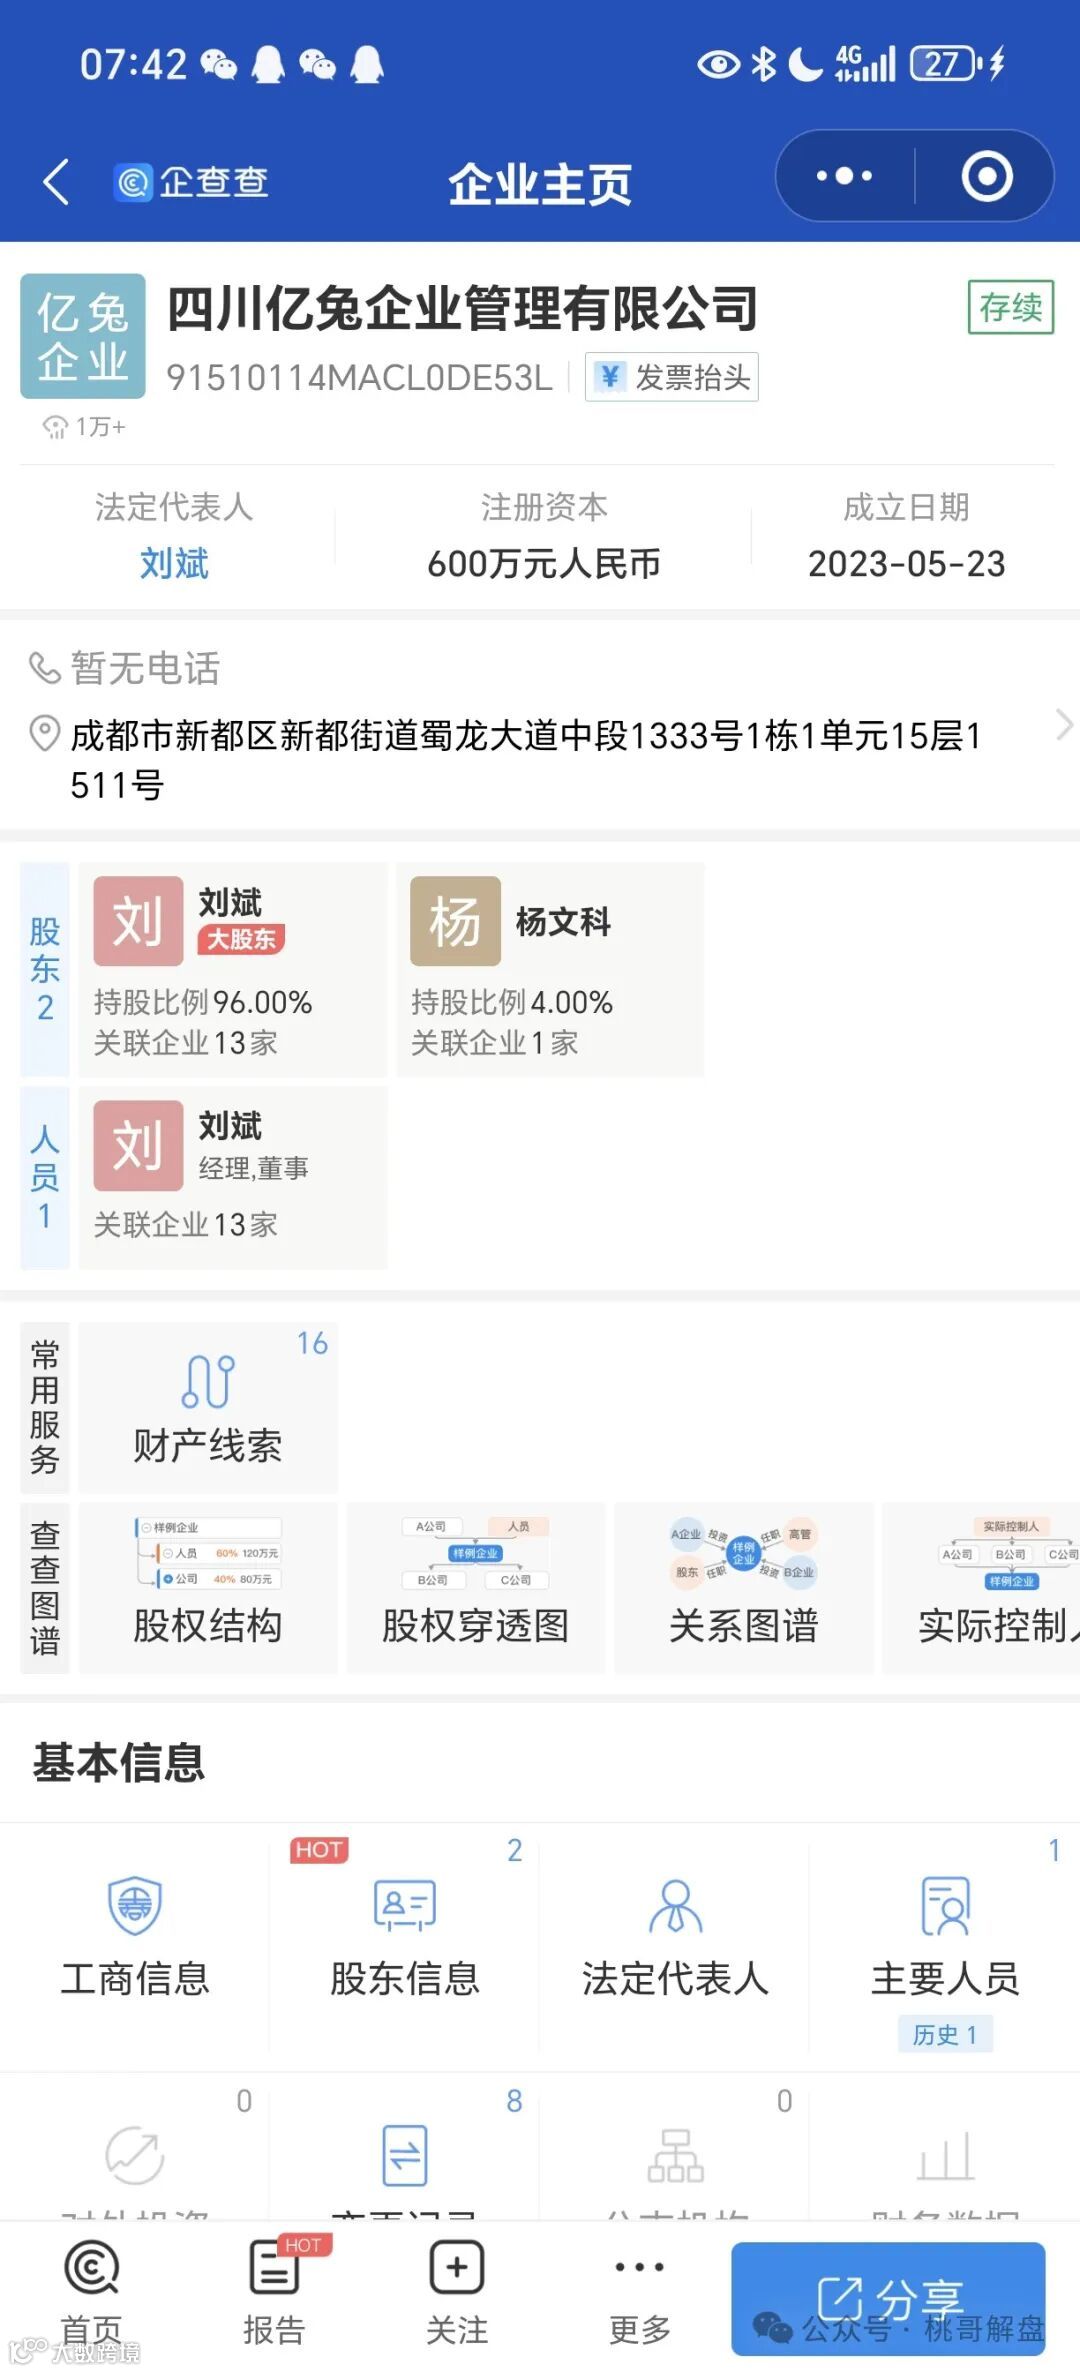Screen dimensions: 1080x2372
Task: Open 财产线索 property clues service
Action: pos(208,1408)
